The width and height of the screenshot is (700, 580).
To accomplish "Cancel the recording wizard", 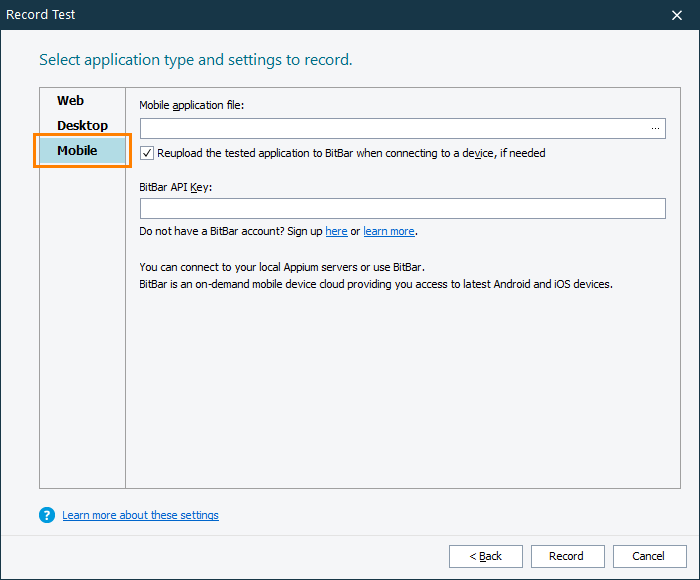I will pos(647,556).
